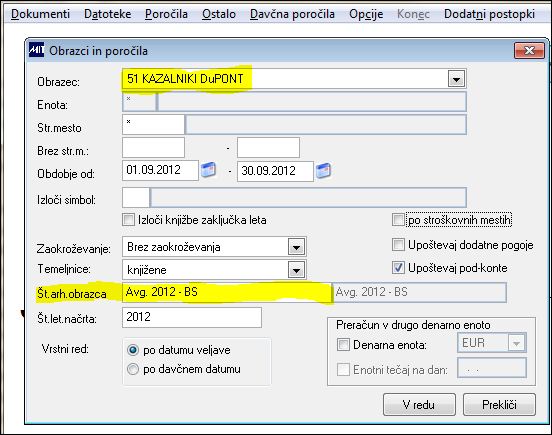Viewport: 552px width, 435px height.
Task: Select po datumu veljave radio button
Action: [133, 350]
